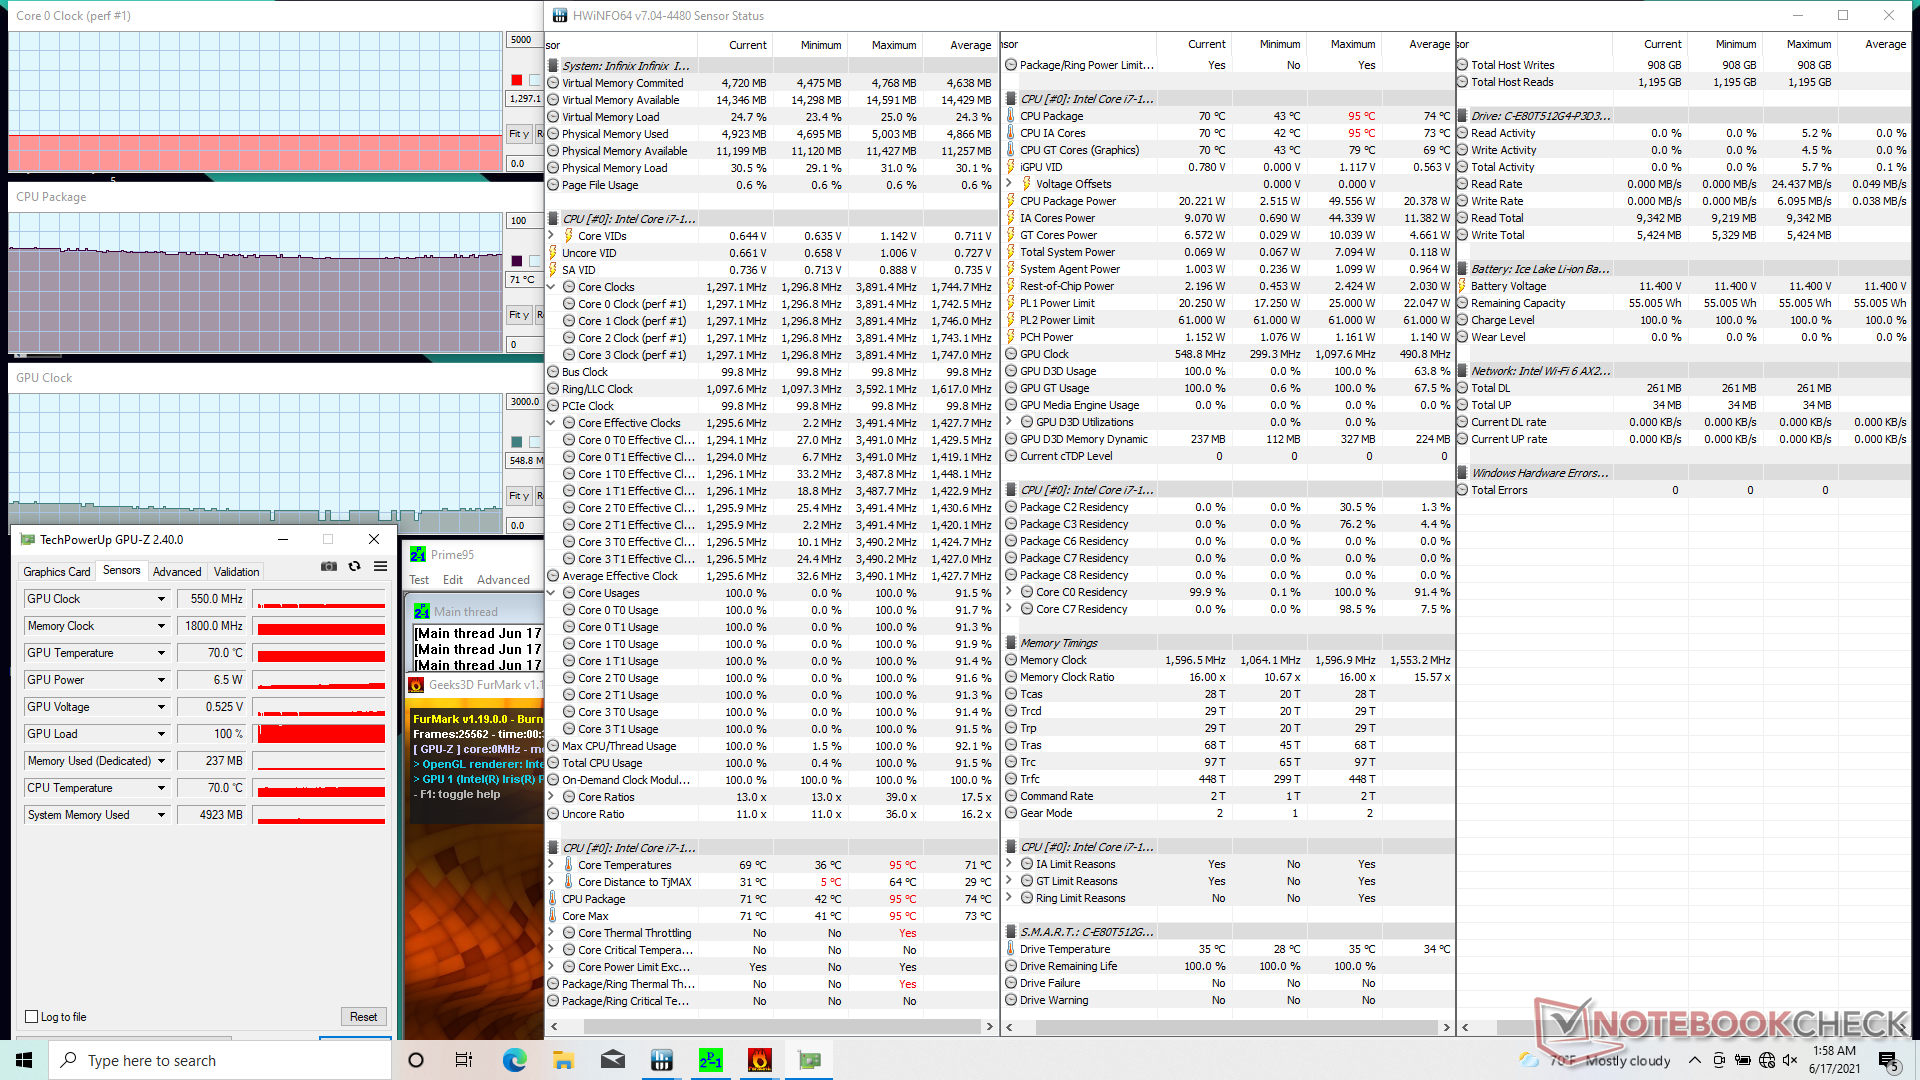Image resolution: width=1920 pixels, height=1080 pixels.
Task: Click Fit y on Core 0 Clock graph
Action: pos(519,134)
